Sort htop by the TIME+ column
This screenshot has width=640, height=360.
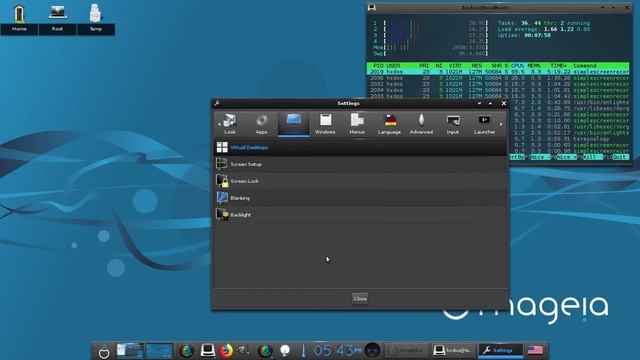click(x=558, y=65)
